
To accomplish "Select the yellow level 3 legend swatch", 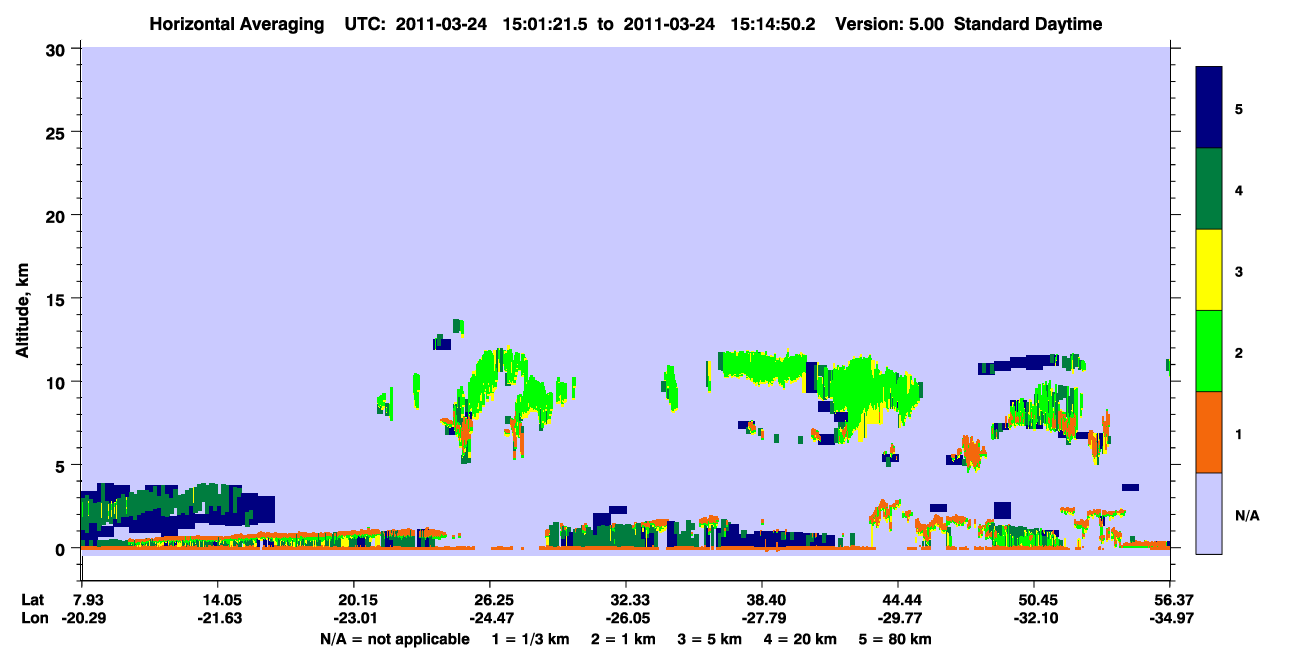I will click(x=1210, y=270).
